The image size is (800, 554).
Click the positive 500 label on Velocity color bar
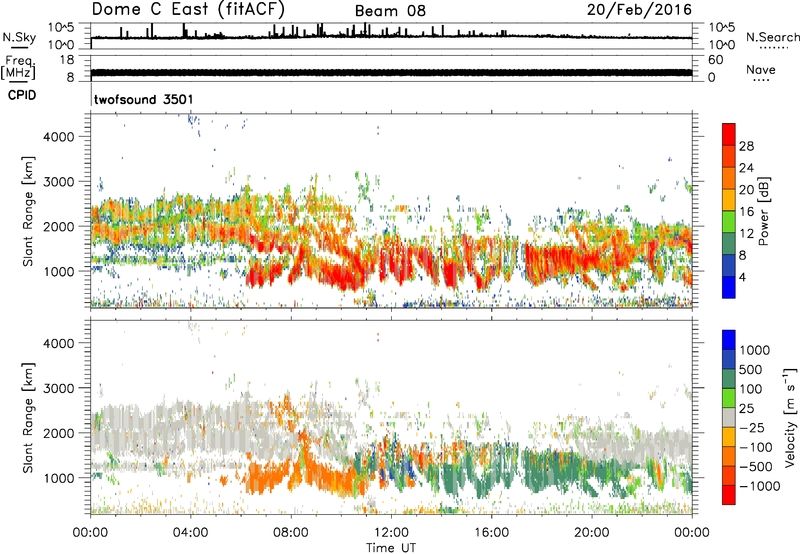click(x=751, y=370)
